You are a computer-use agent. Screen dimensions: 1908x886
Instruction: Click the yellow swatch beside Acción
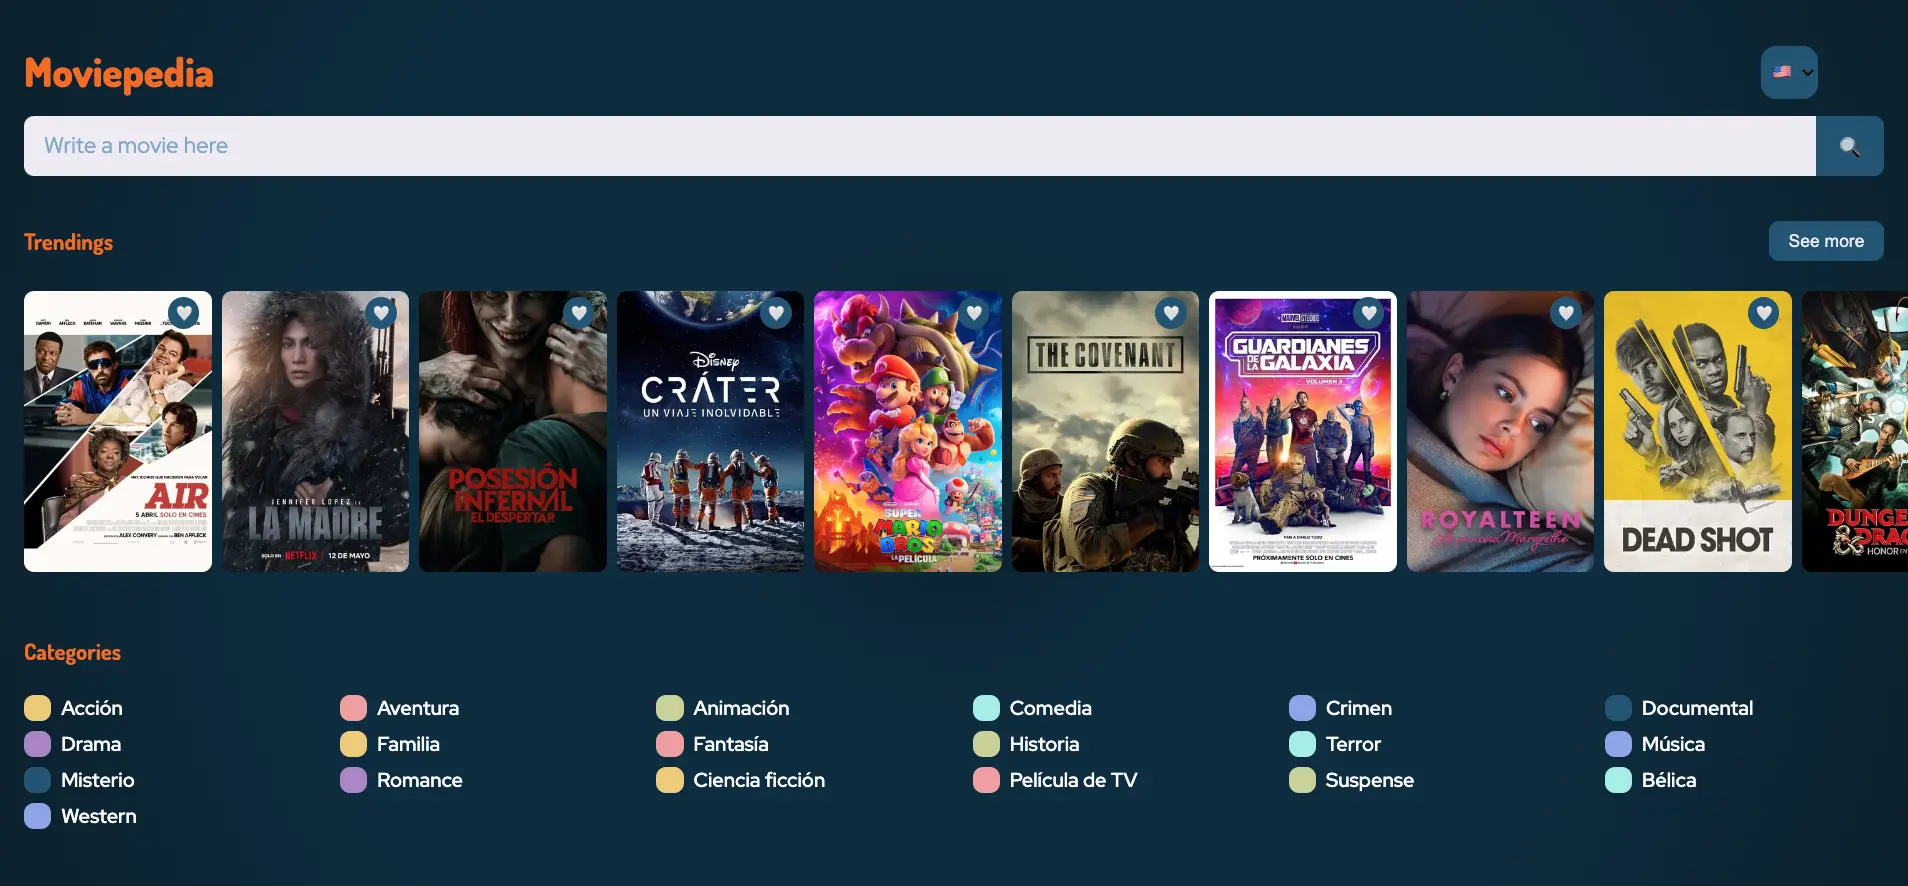point(37,708)
